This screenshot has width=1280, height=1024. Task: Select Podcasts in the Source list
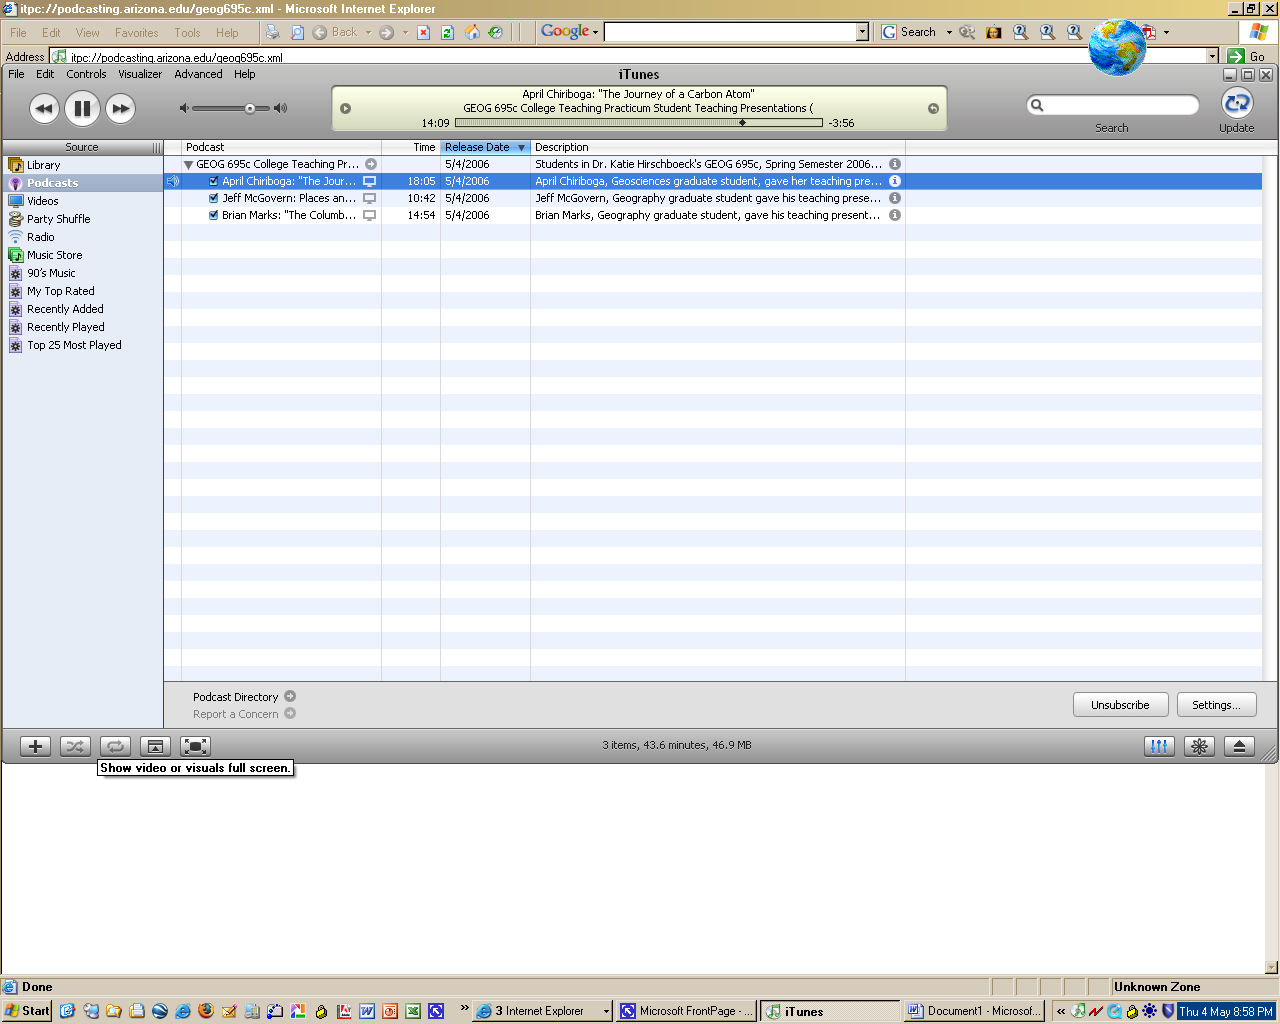coord(82,183)
